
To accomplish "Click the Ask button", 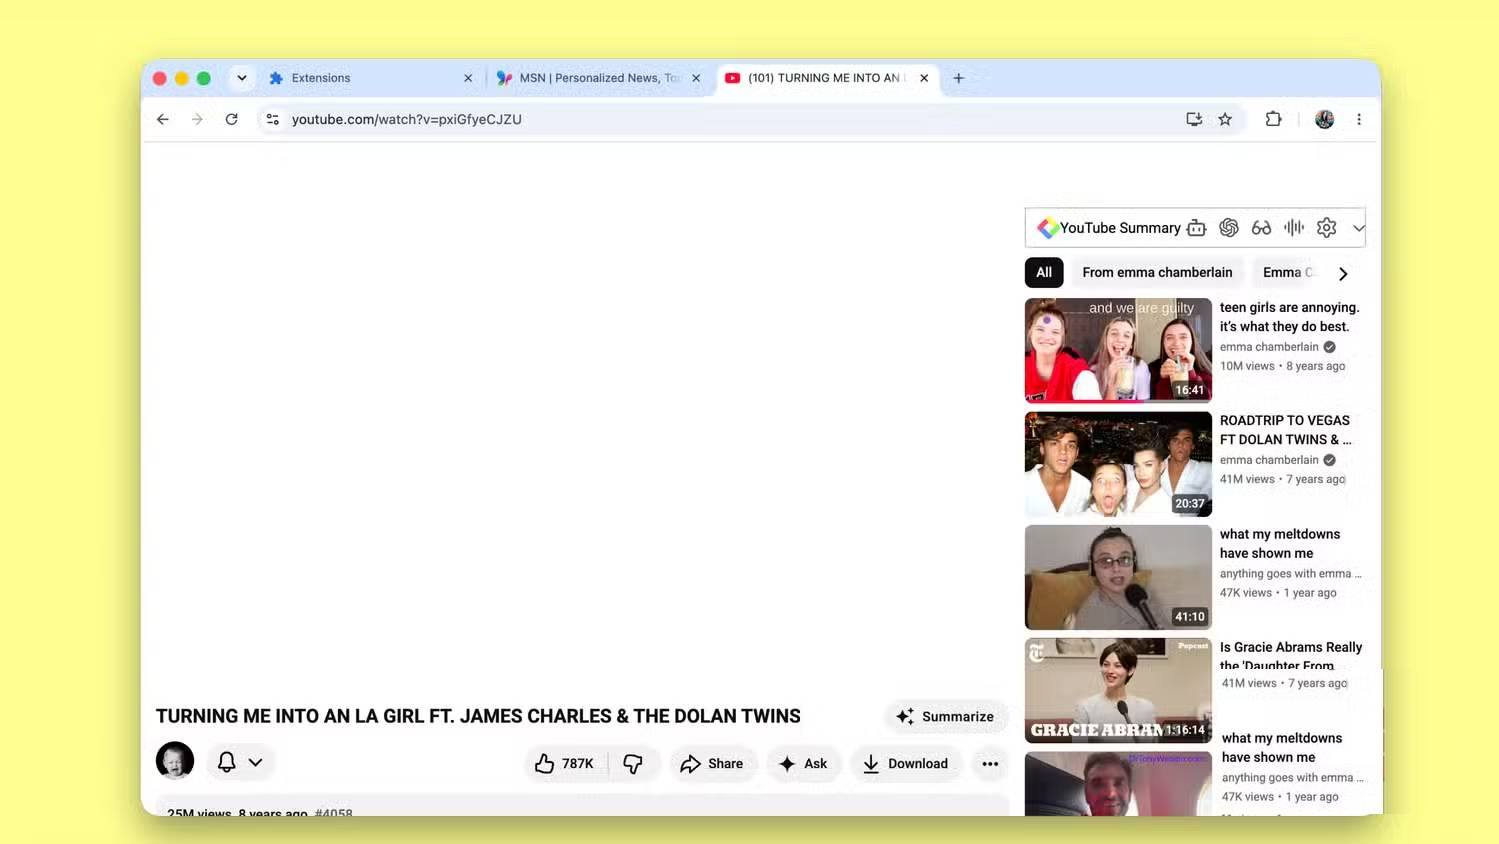I will (x=803, y=764).
